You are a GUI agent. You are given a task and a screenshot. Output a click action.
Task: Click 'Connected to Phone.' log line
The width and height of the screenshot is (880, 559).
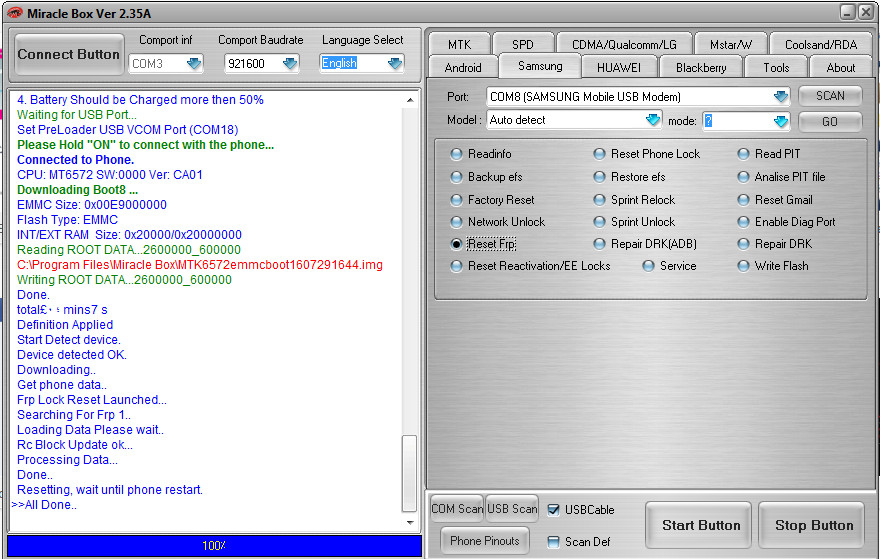[75, 159]
